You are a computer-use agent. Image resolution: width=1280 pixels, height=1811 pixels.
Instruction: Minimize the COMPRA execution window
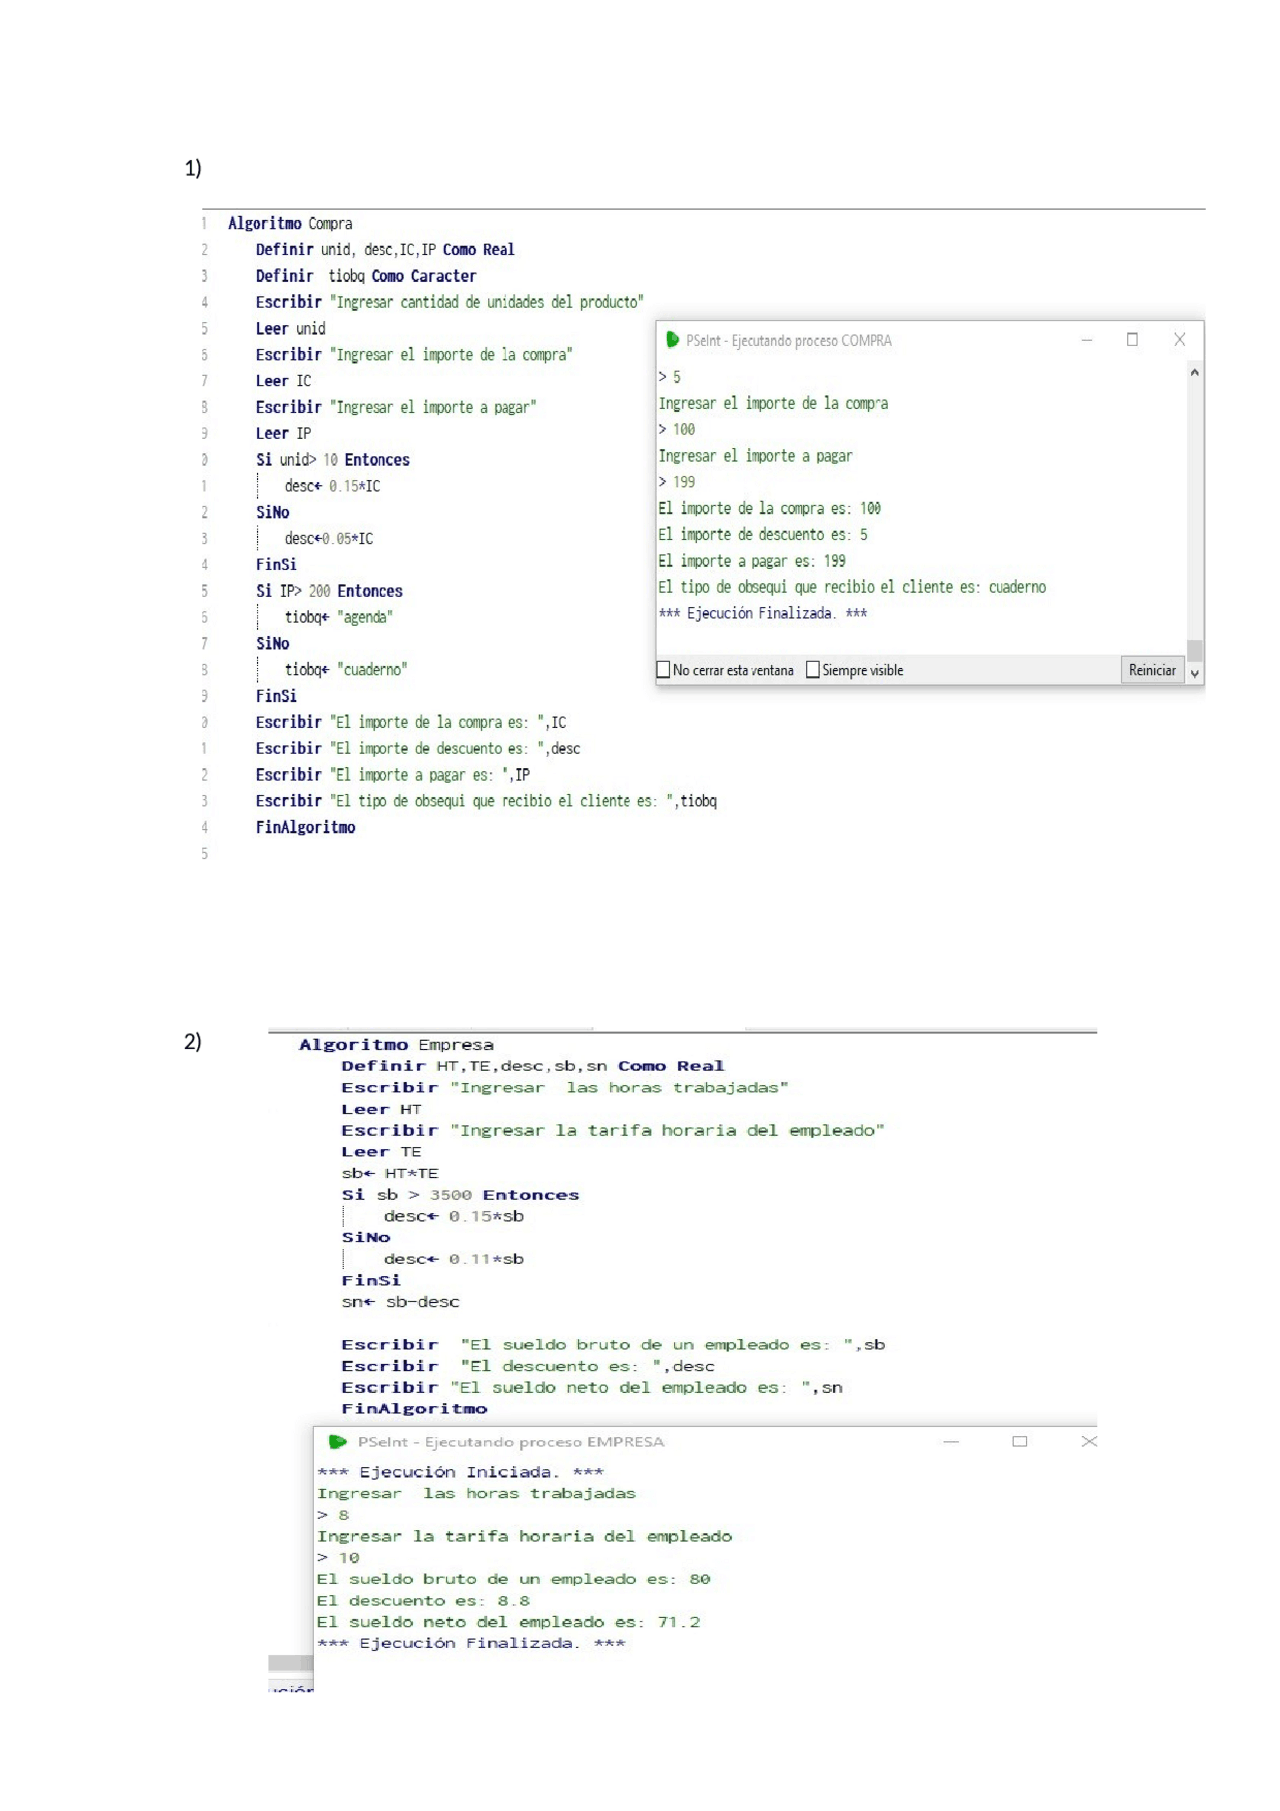pyautogui.click(x=1086, y=340)
